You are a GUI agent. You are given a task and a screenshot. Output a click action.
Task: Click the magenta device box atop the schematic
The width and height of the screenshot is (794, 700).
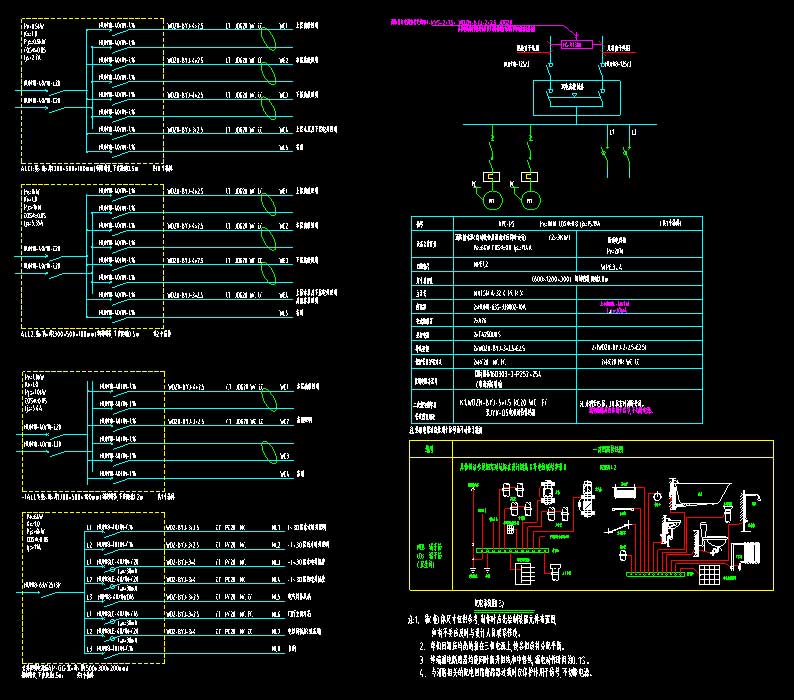[577, 45]
